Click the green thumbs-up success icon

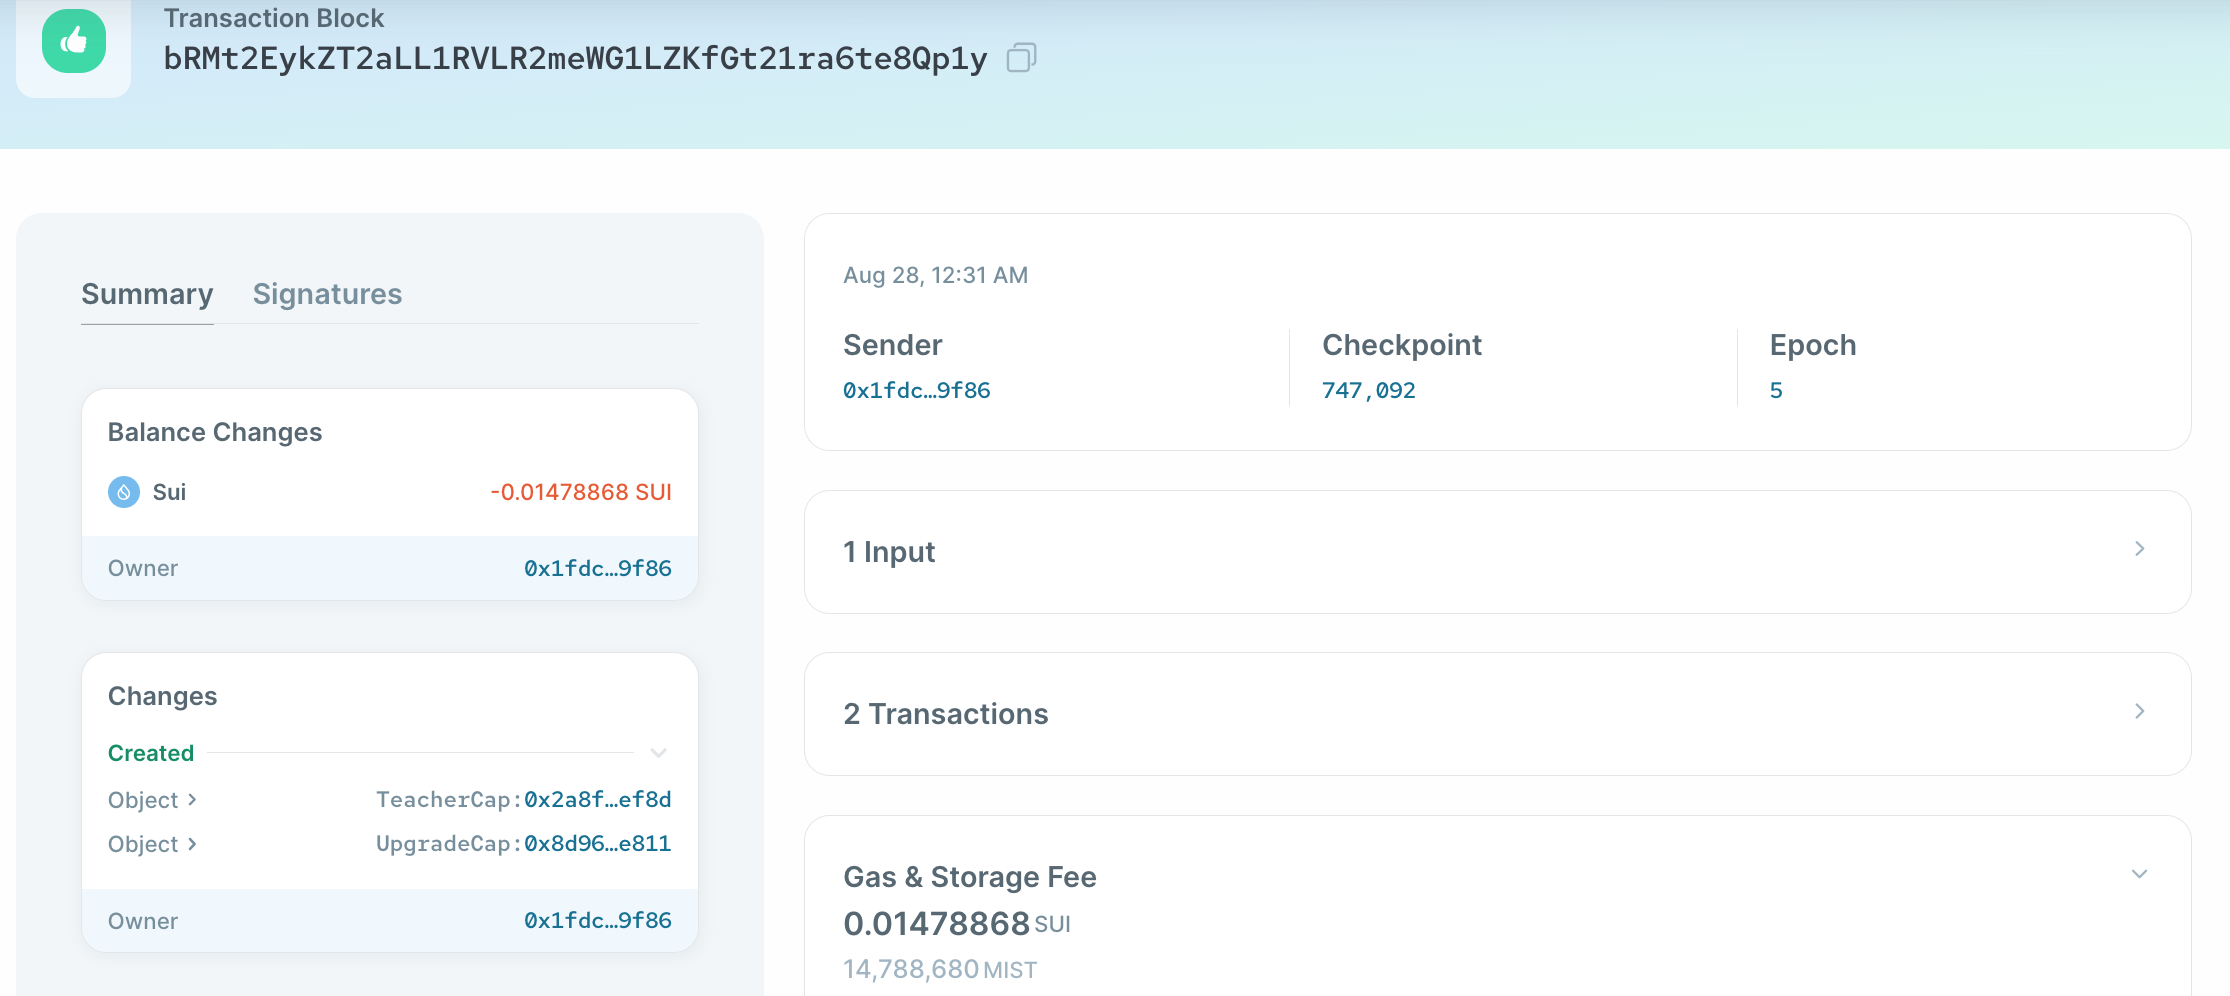pyautogui.click(x=74, y=41)
